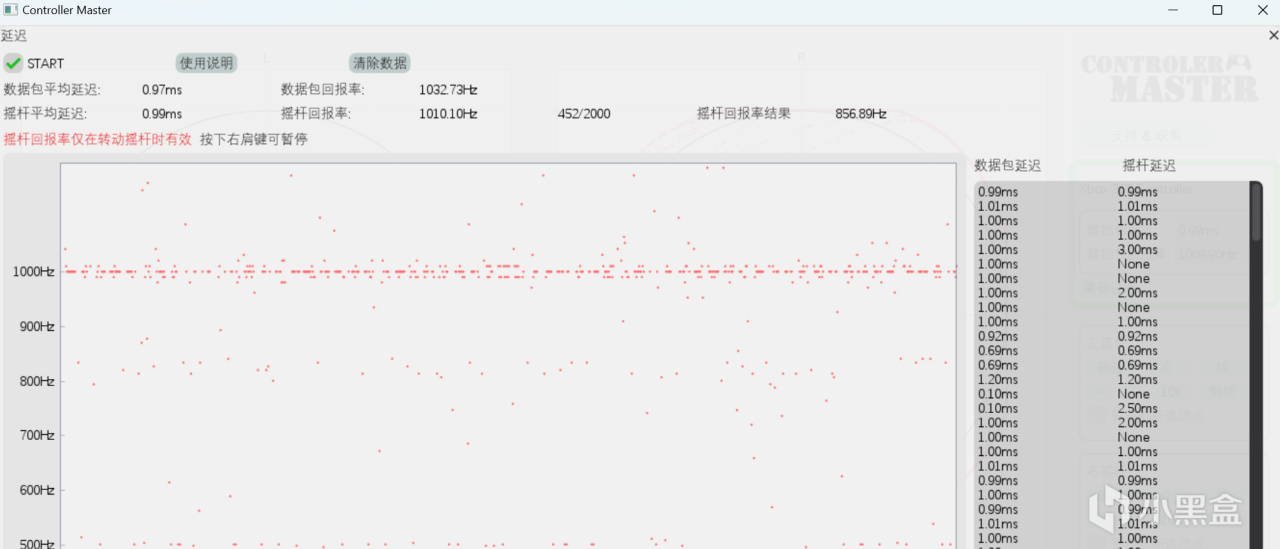The image size is (1280, 549).
Task: Maximize the Controller Master window
Action: [x=1217, y=10]
